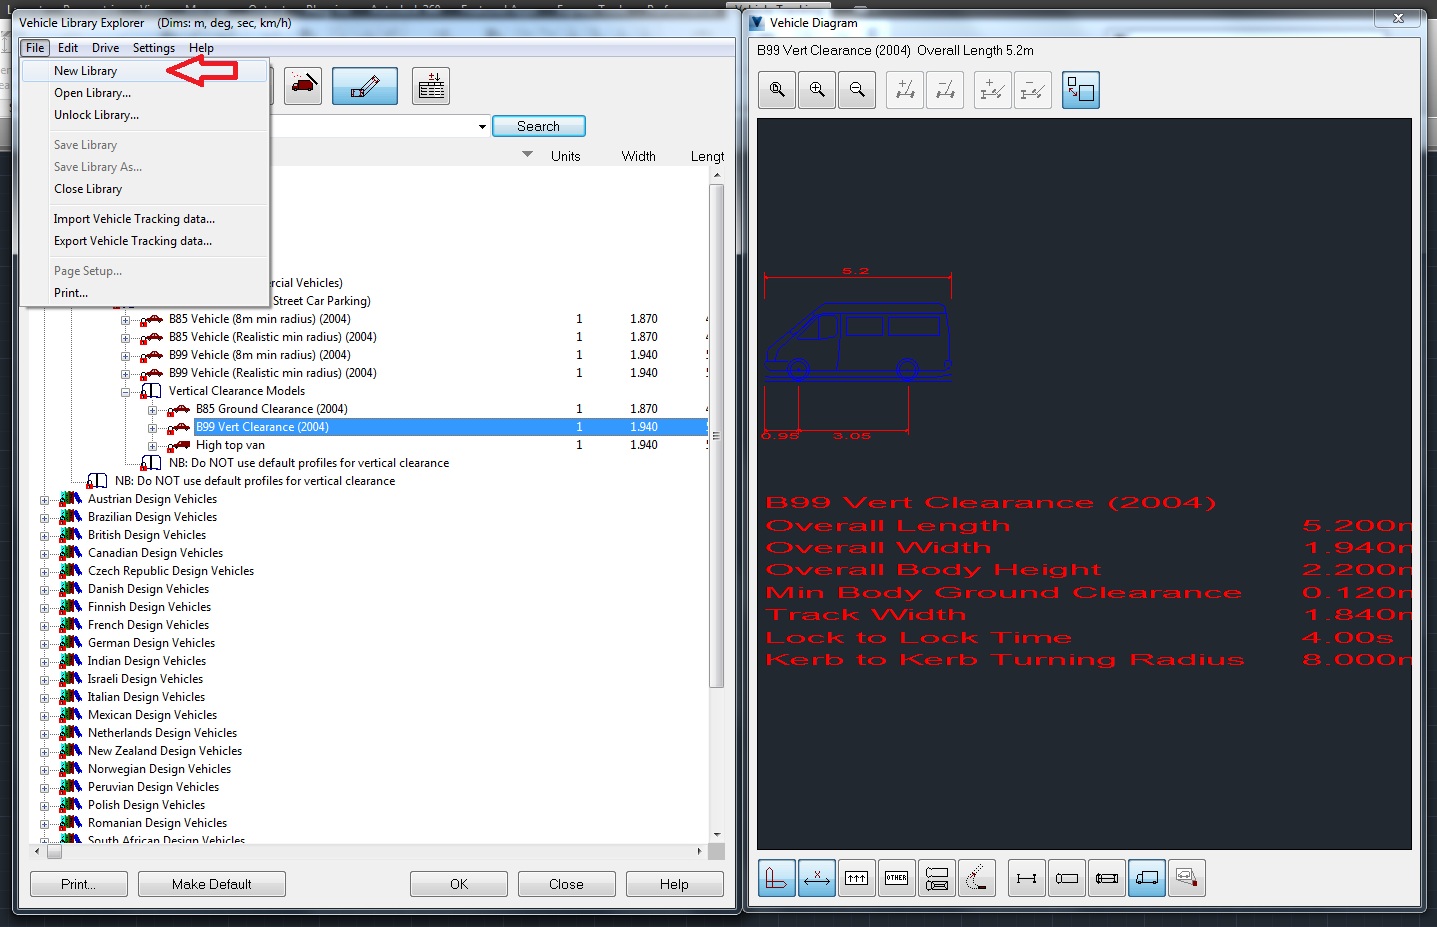Toggle the highlighted vehicle edit pencil button
The width and height of the screenshot is (1437, 927).
coord(365,86)
